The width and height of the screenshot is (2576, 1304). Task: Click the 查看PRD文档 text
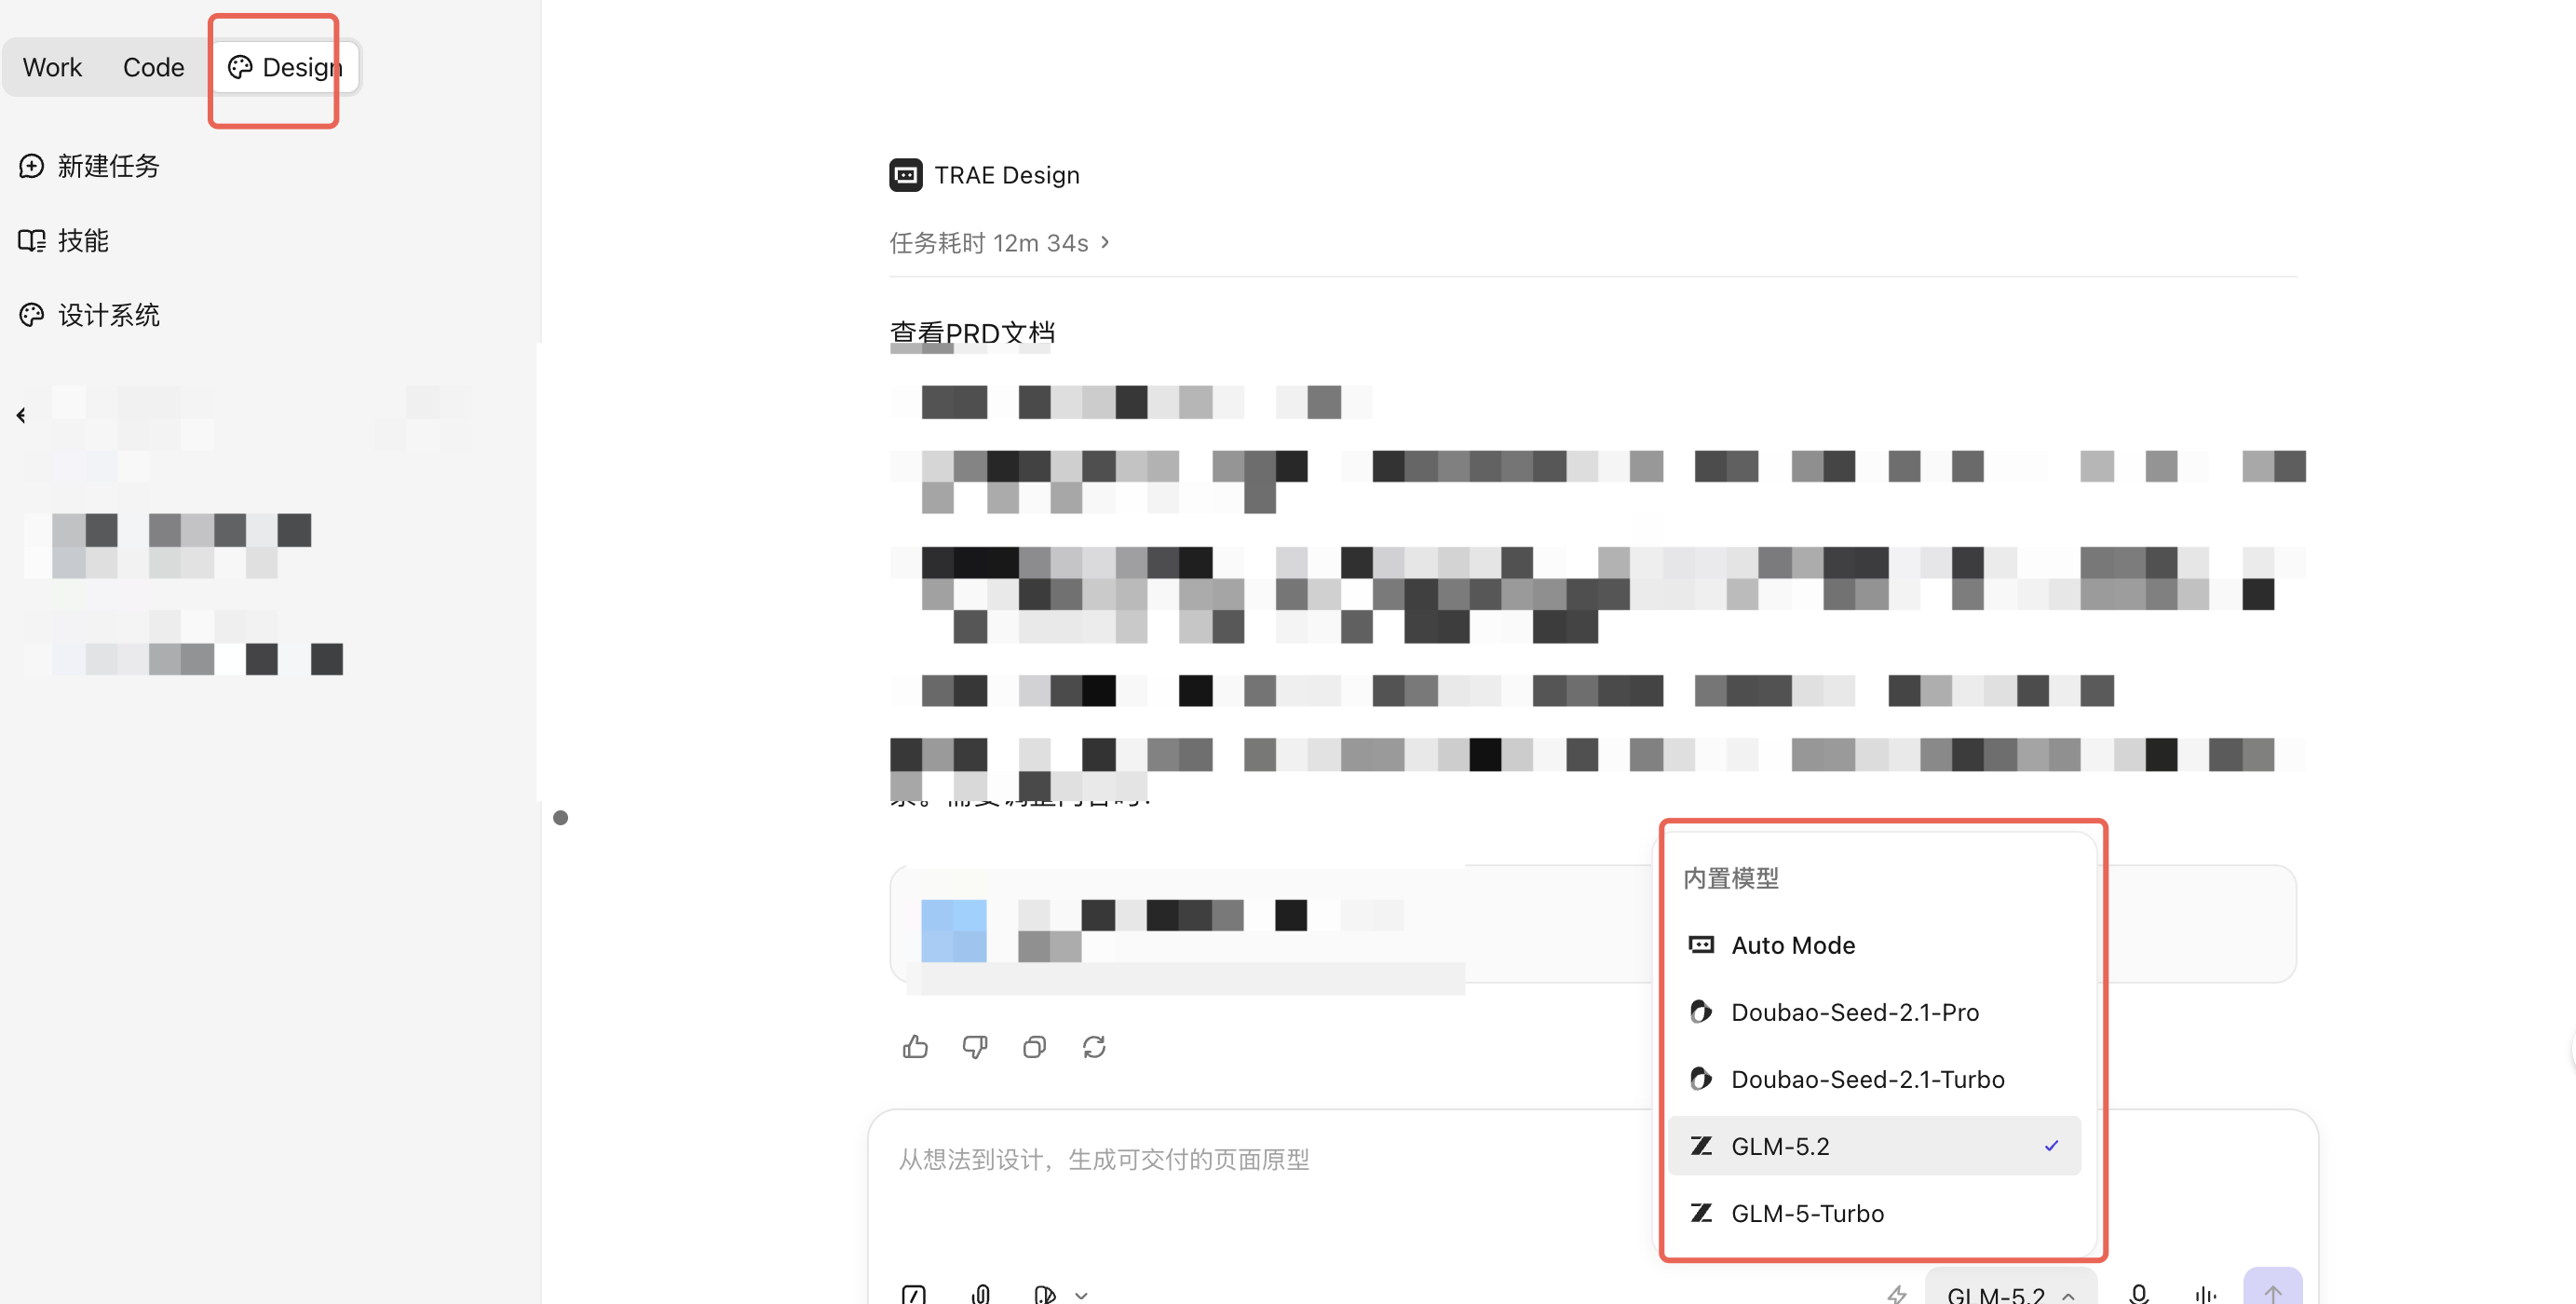coord(972,333)
